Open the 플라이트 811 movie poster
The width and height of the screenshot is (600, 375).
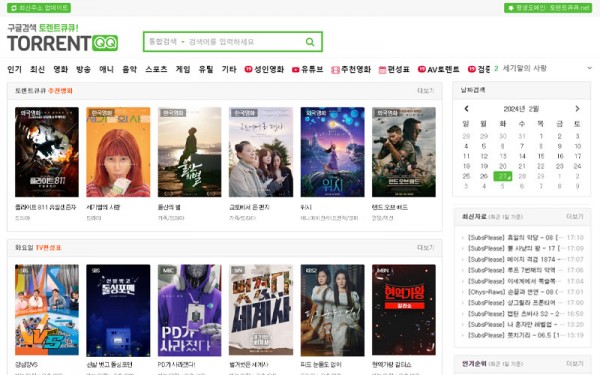click(x=47, y=152)
